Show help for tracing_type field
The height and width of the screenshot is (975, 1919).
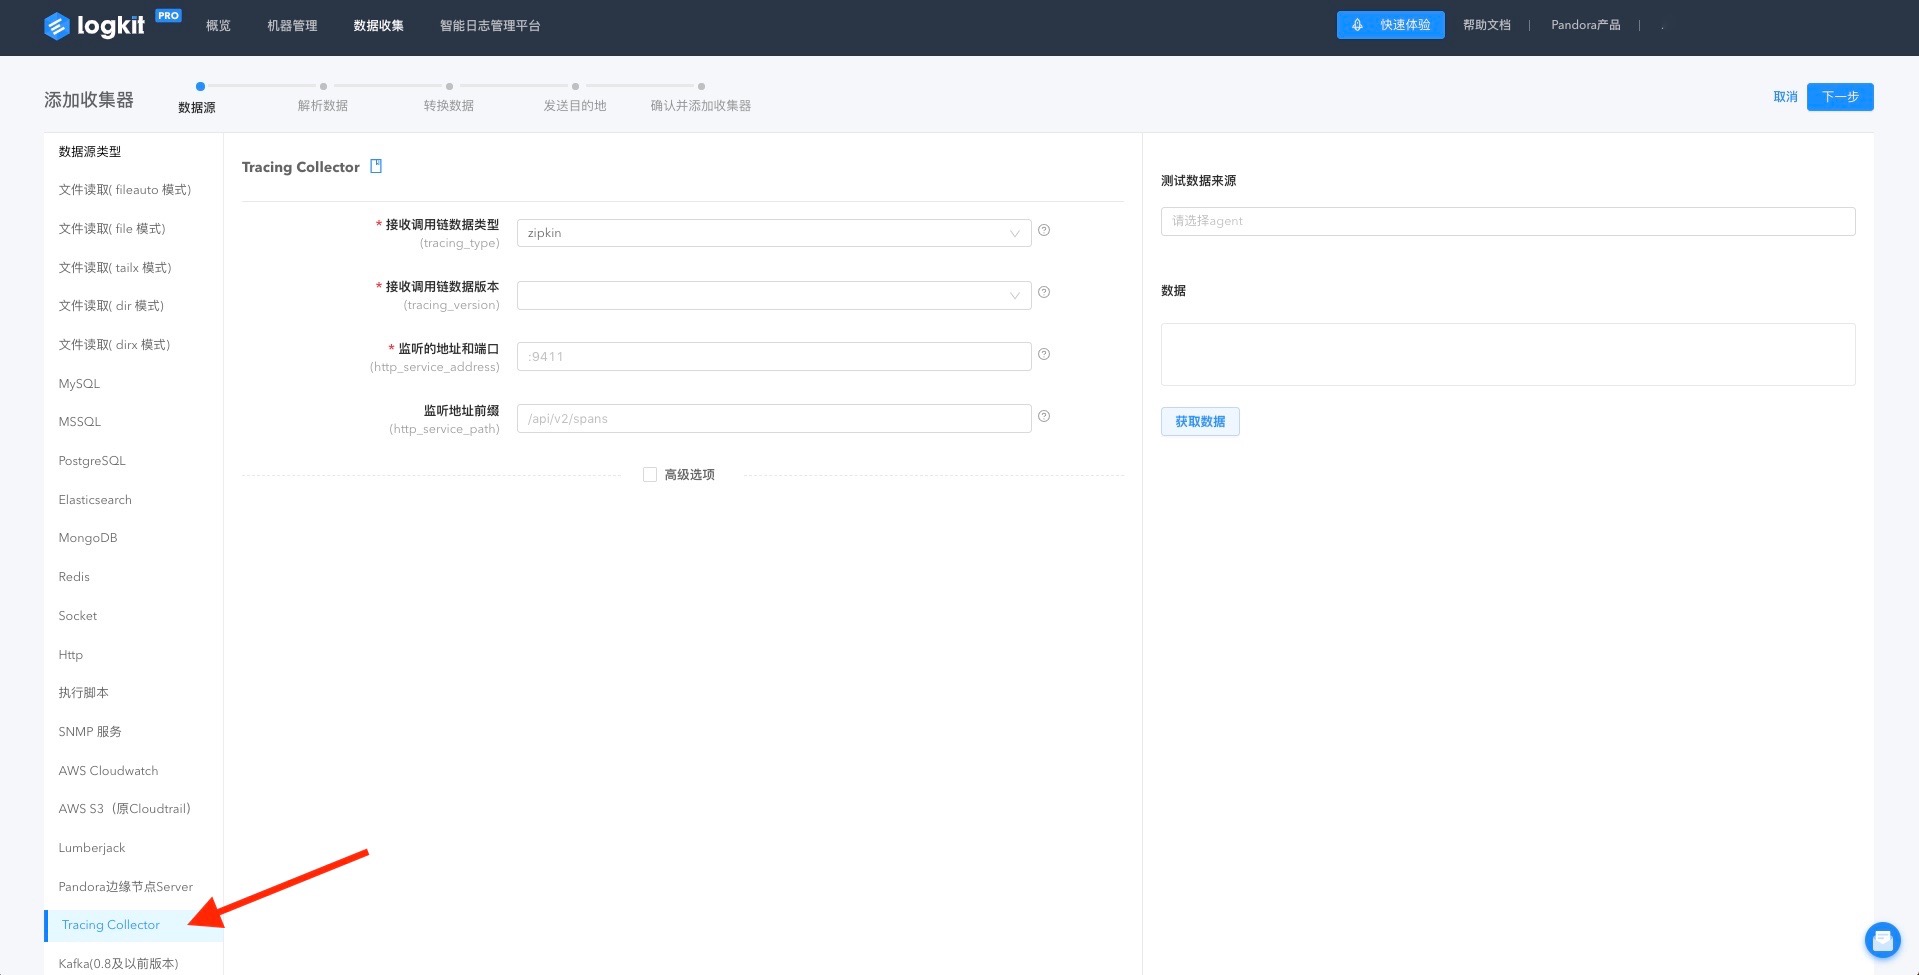(x=1044, y=230)
